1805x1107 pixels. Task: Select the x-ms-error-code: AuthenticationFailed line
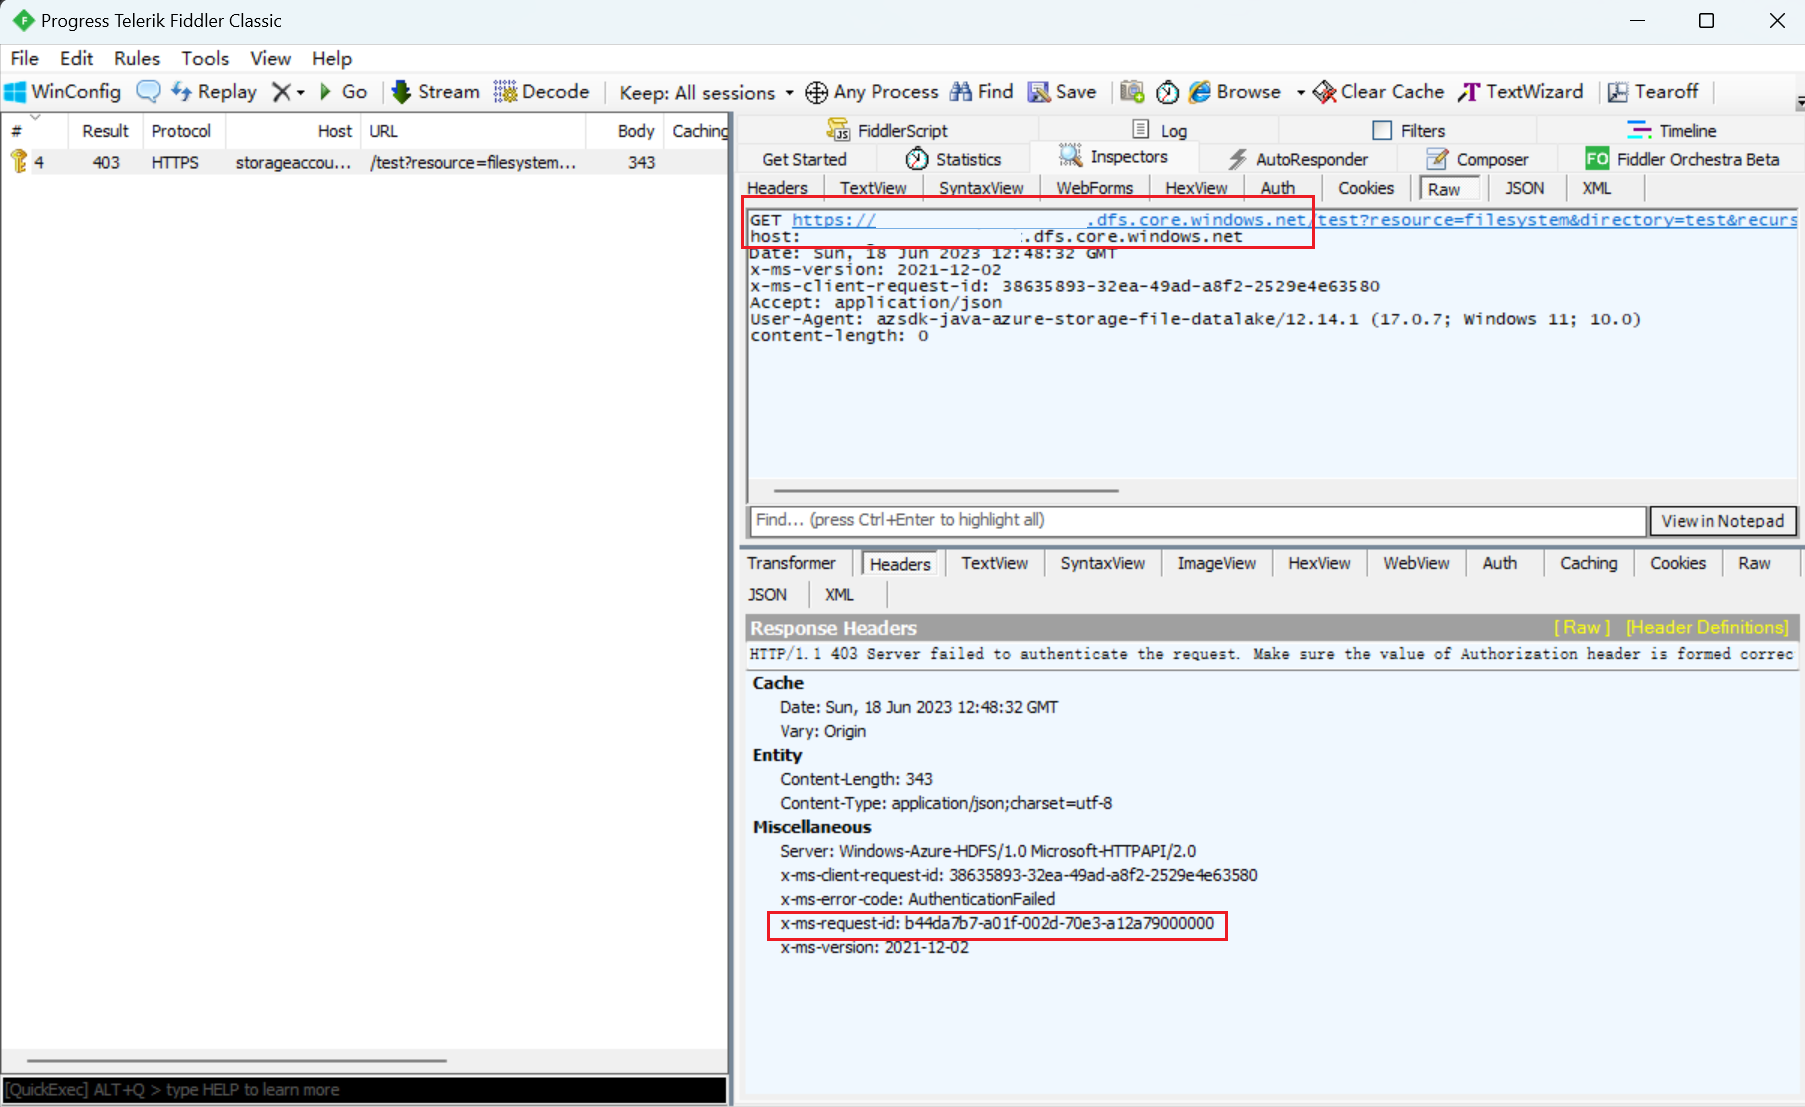point(917,899)
